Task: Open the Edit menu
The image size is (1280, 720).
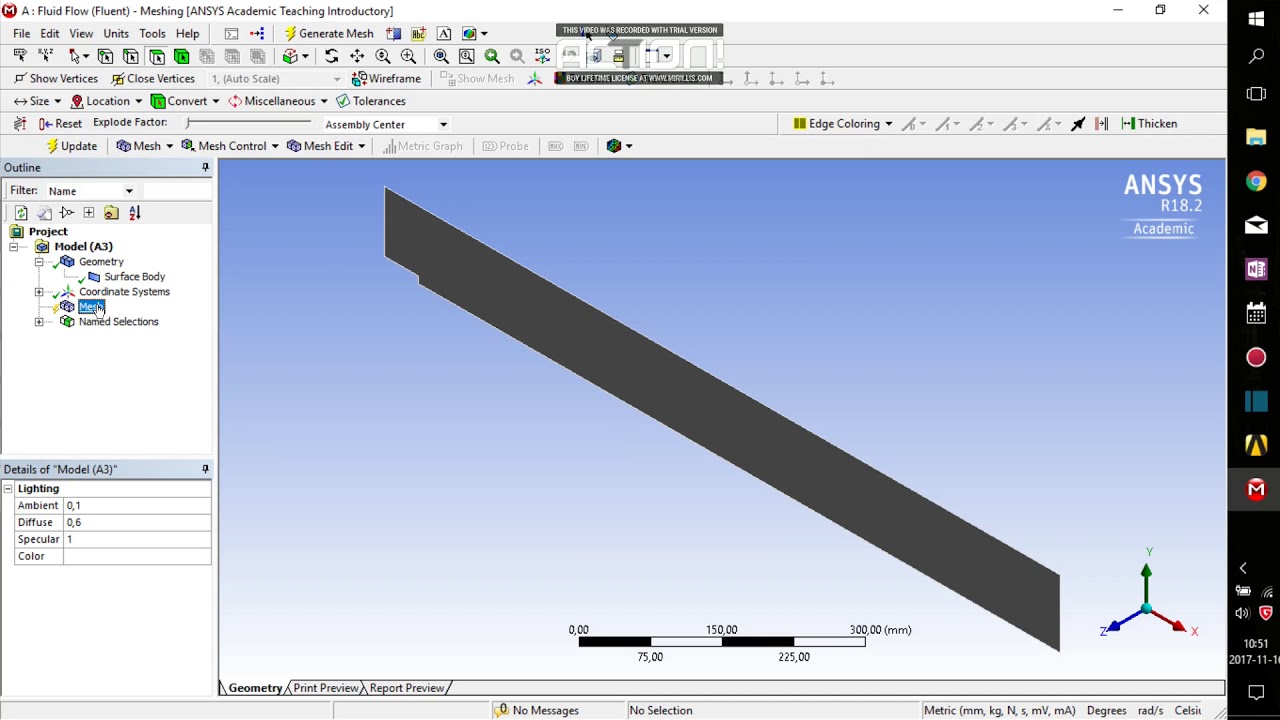Action: 49,33
